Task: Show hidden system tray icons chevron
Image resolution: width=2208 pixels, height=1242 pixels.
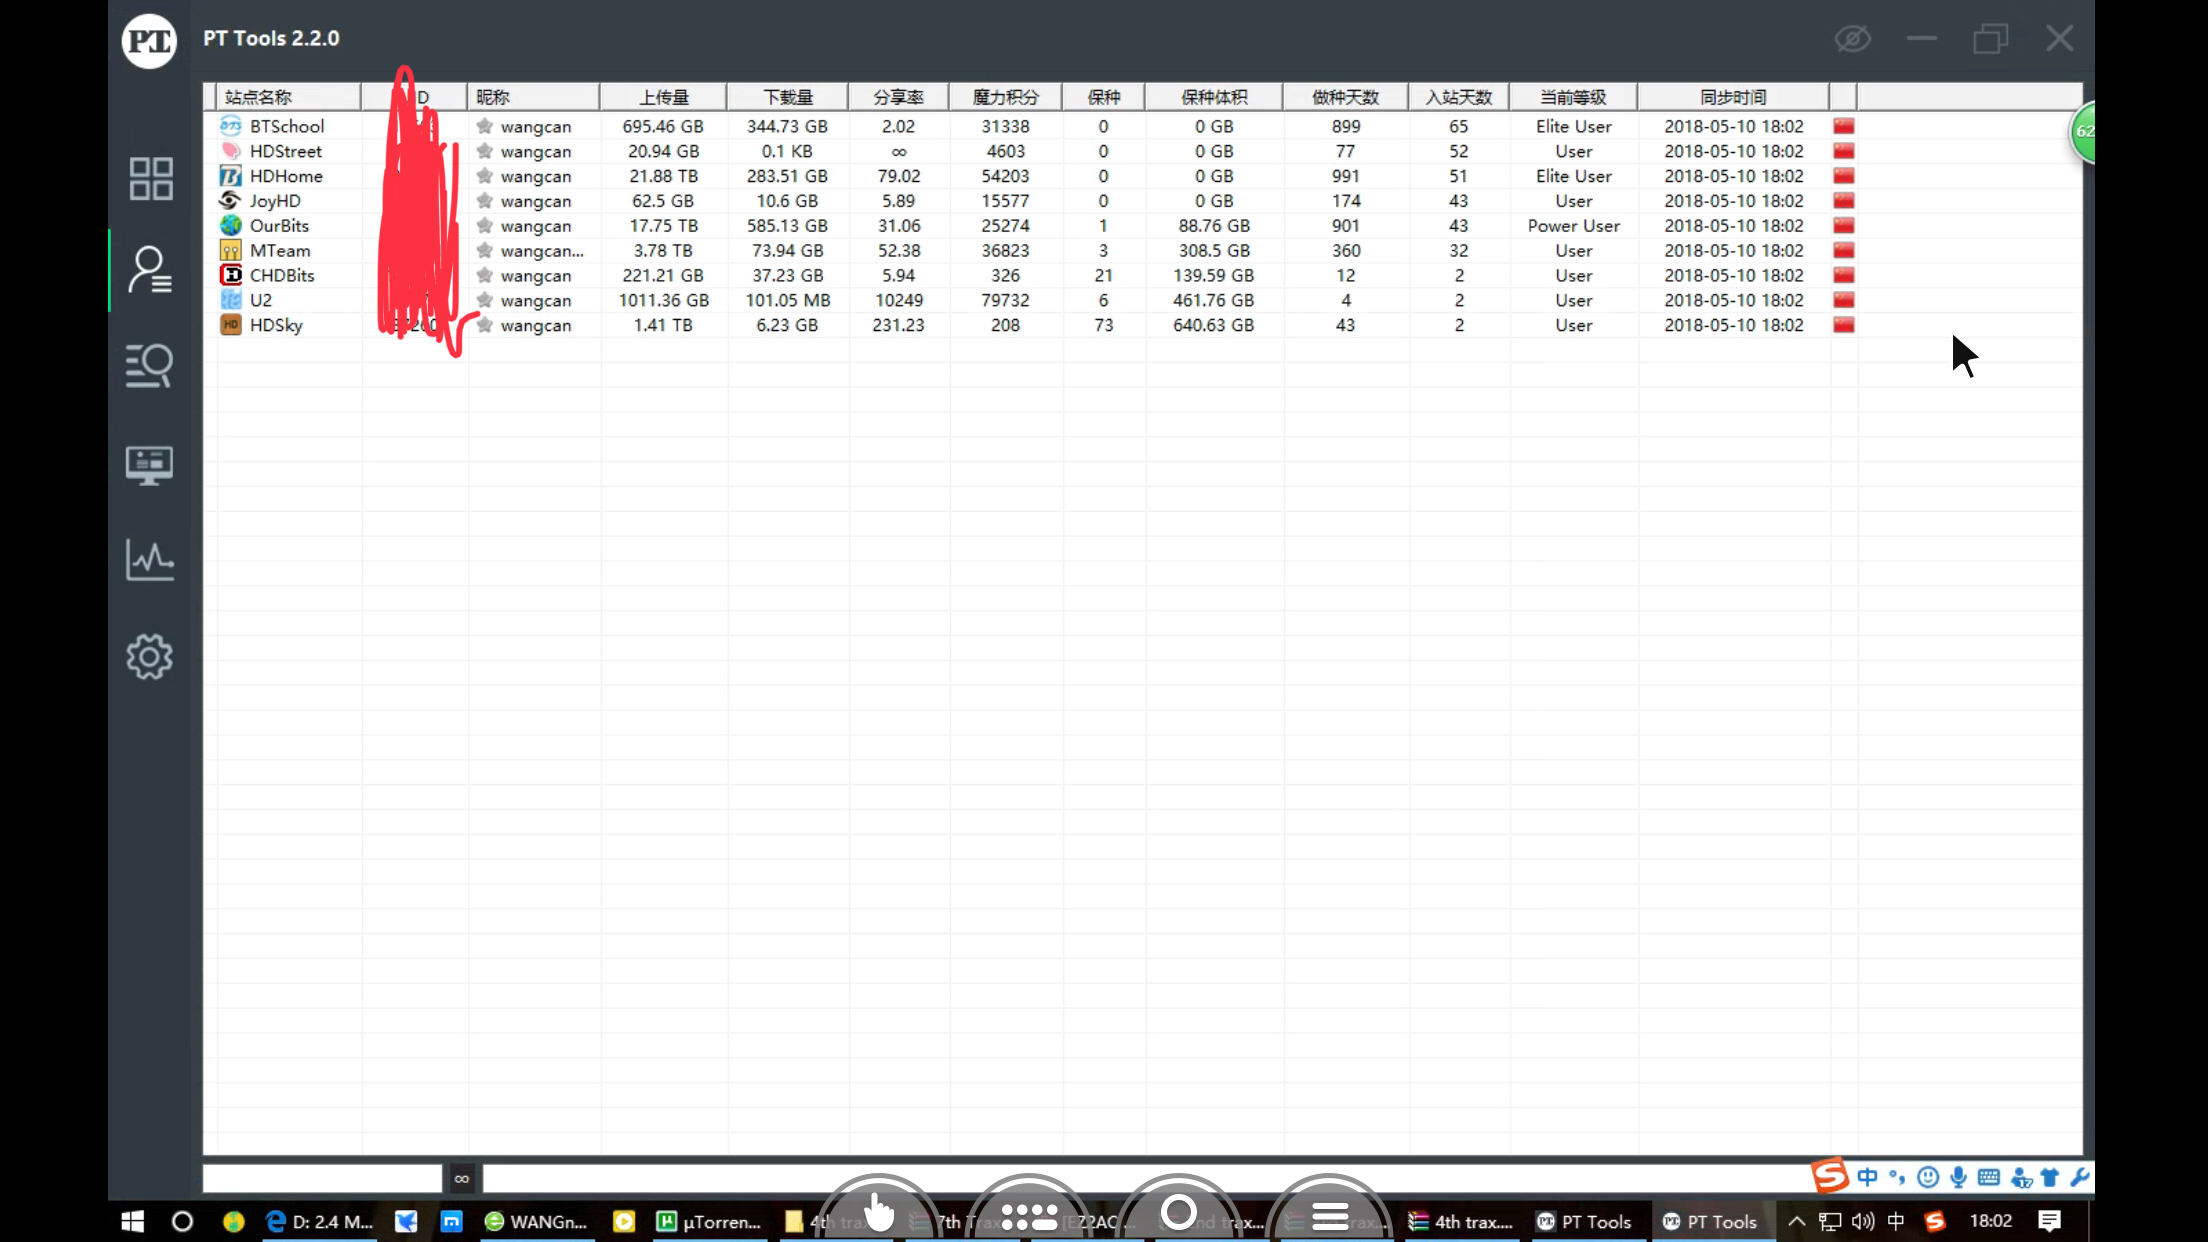Action: [x=1796, y=1221]
